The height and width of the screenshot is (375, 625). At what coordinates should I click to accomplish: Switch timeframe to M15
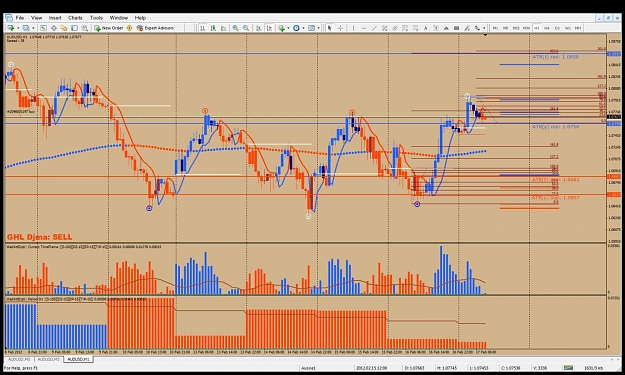(516, 28)
